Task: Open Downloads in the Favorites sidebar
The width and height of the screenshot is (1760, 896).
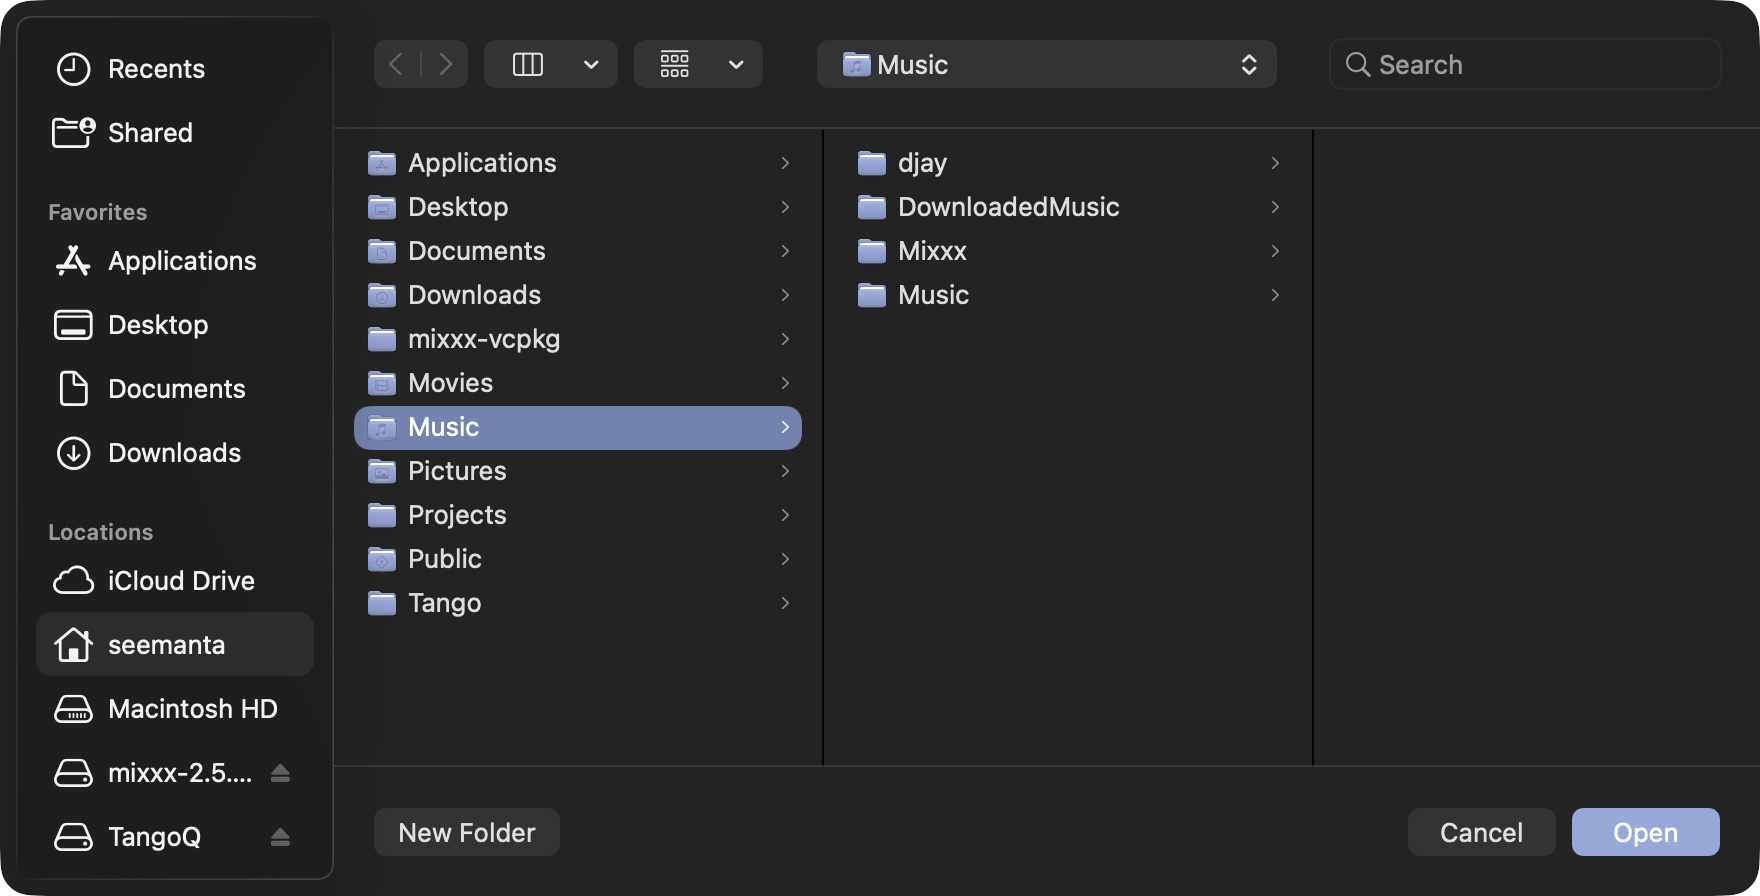Action: point(175,453)
